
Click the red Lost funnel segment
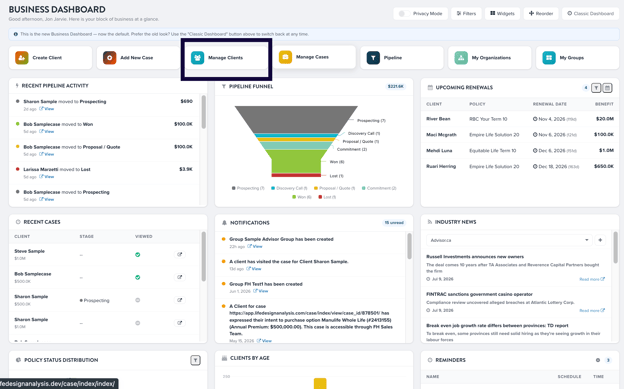click(296, 175)
